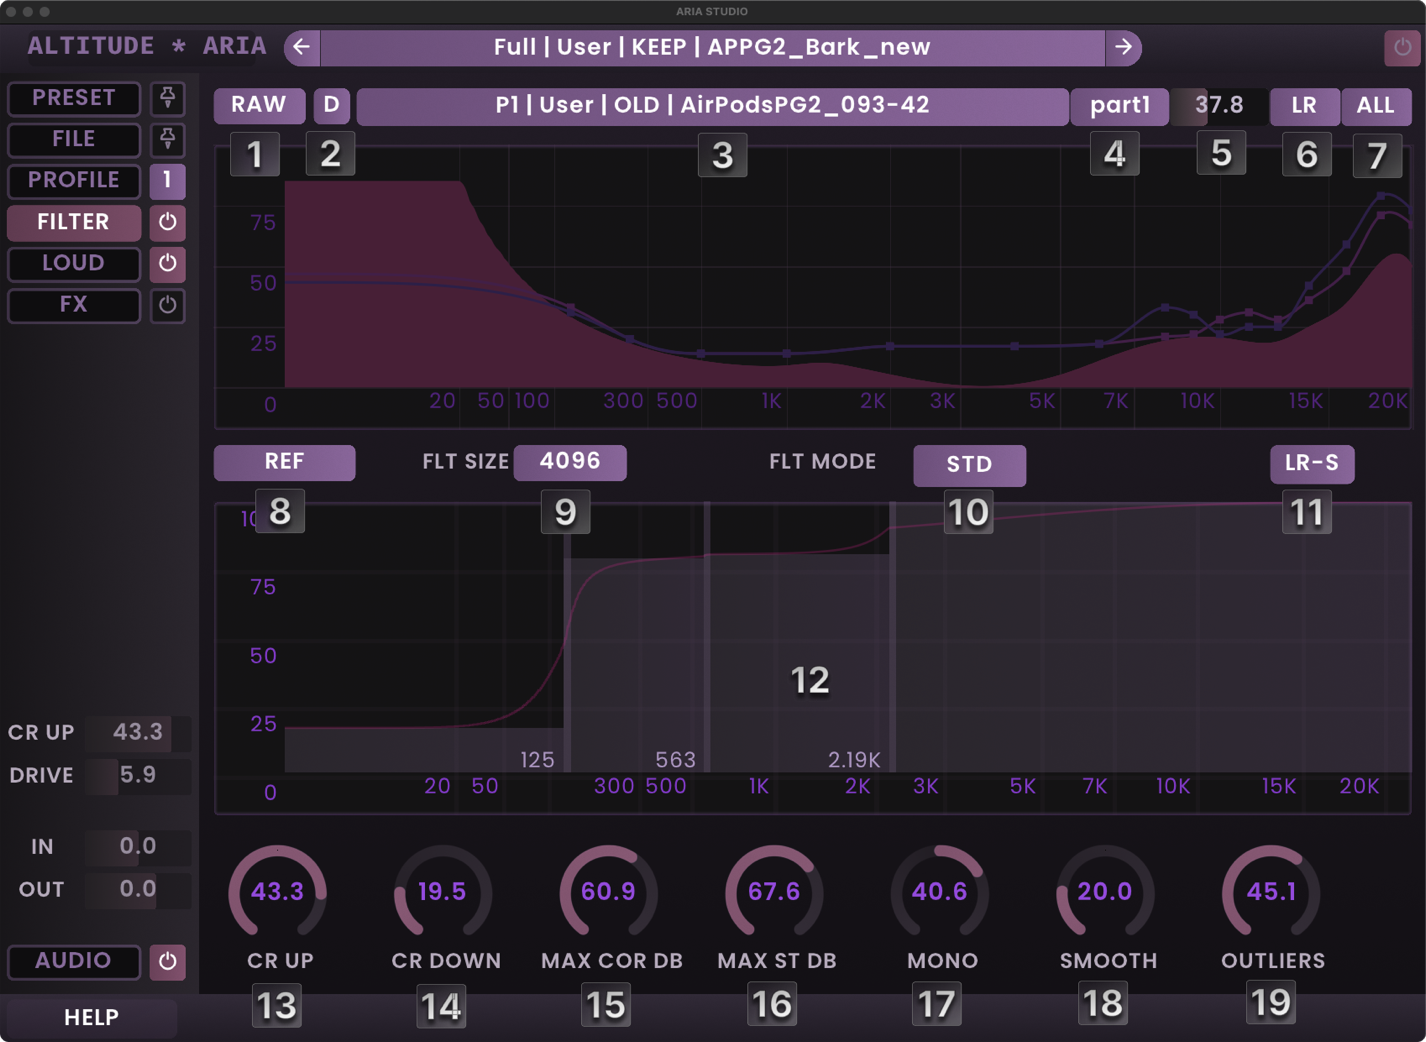Open the AirPodsPG2_093-42 profile selector
This screenshot has width=1426, height=1042.
tap(712, 106)
